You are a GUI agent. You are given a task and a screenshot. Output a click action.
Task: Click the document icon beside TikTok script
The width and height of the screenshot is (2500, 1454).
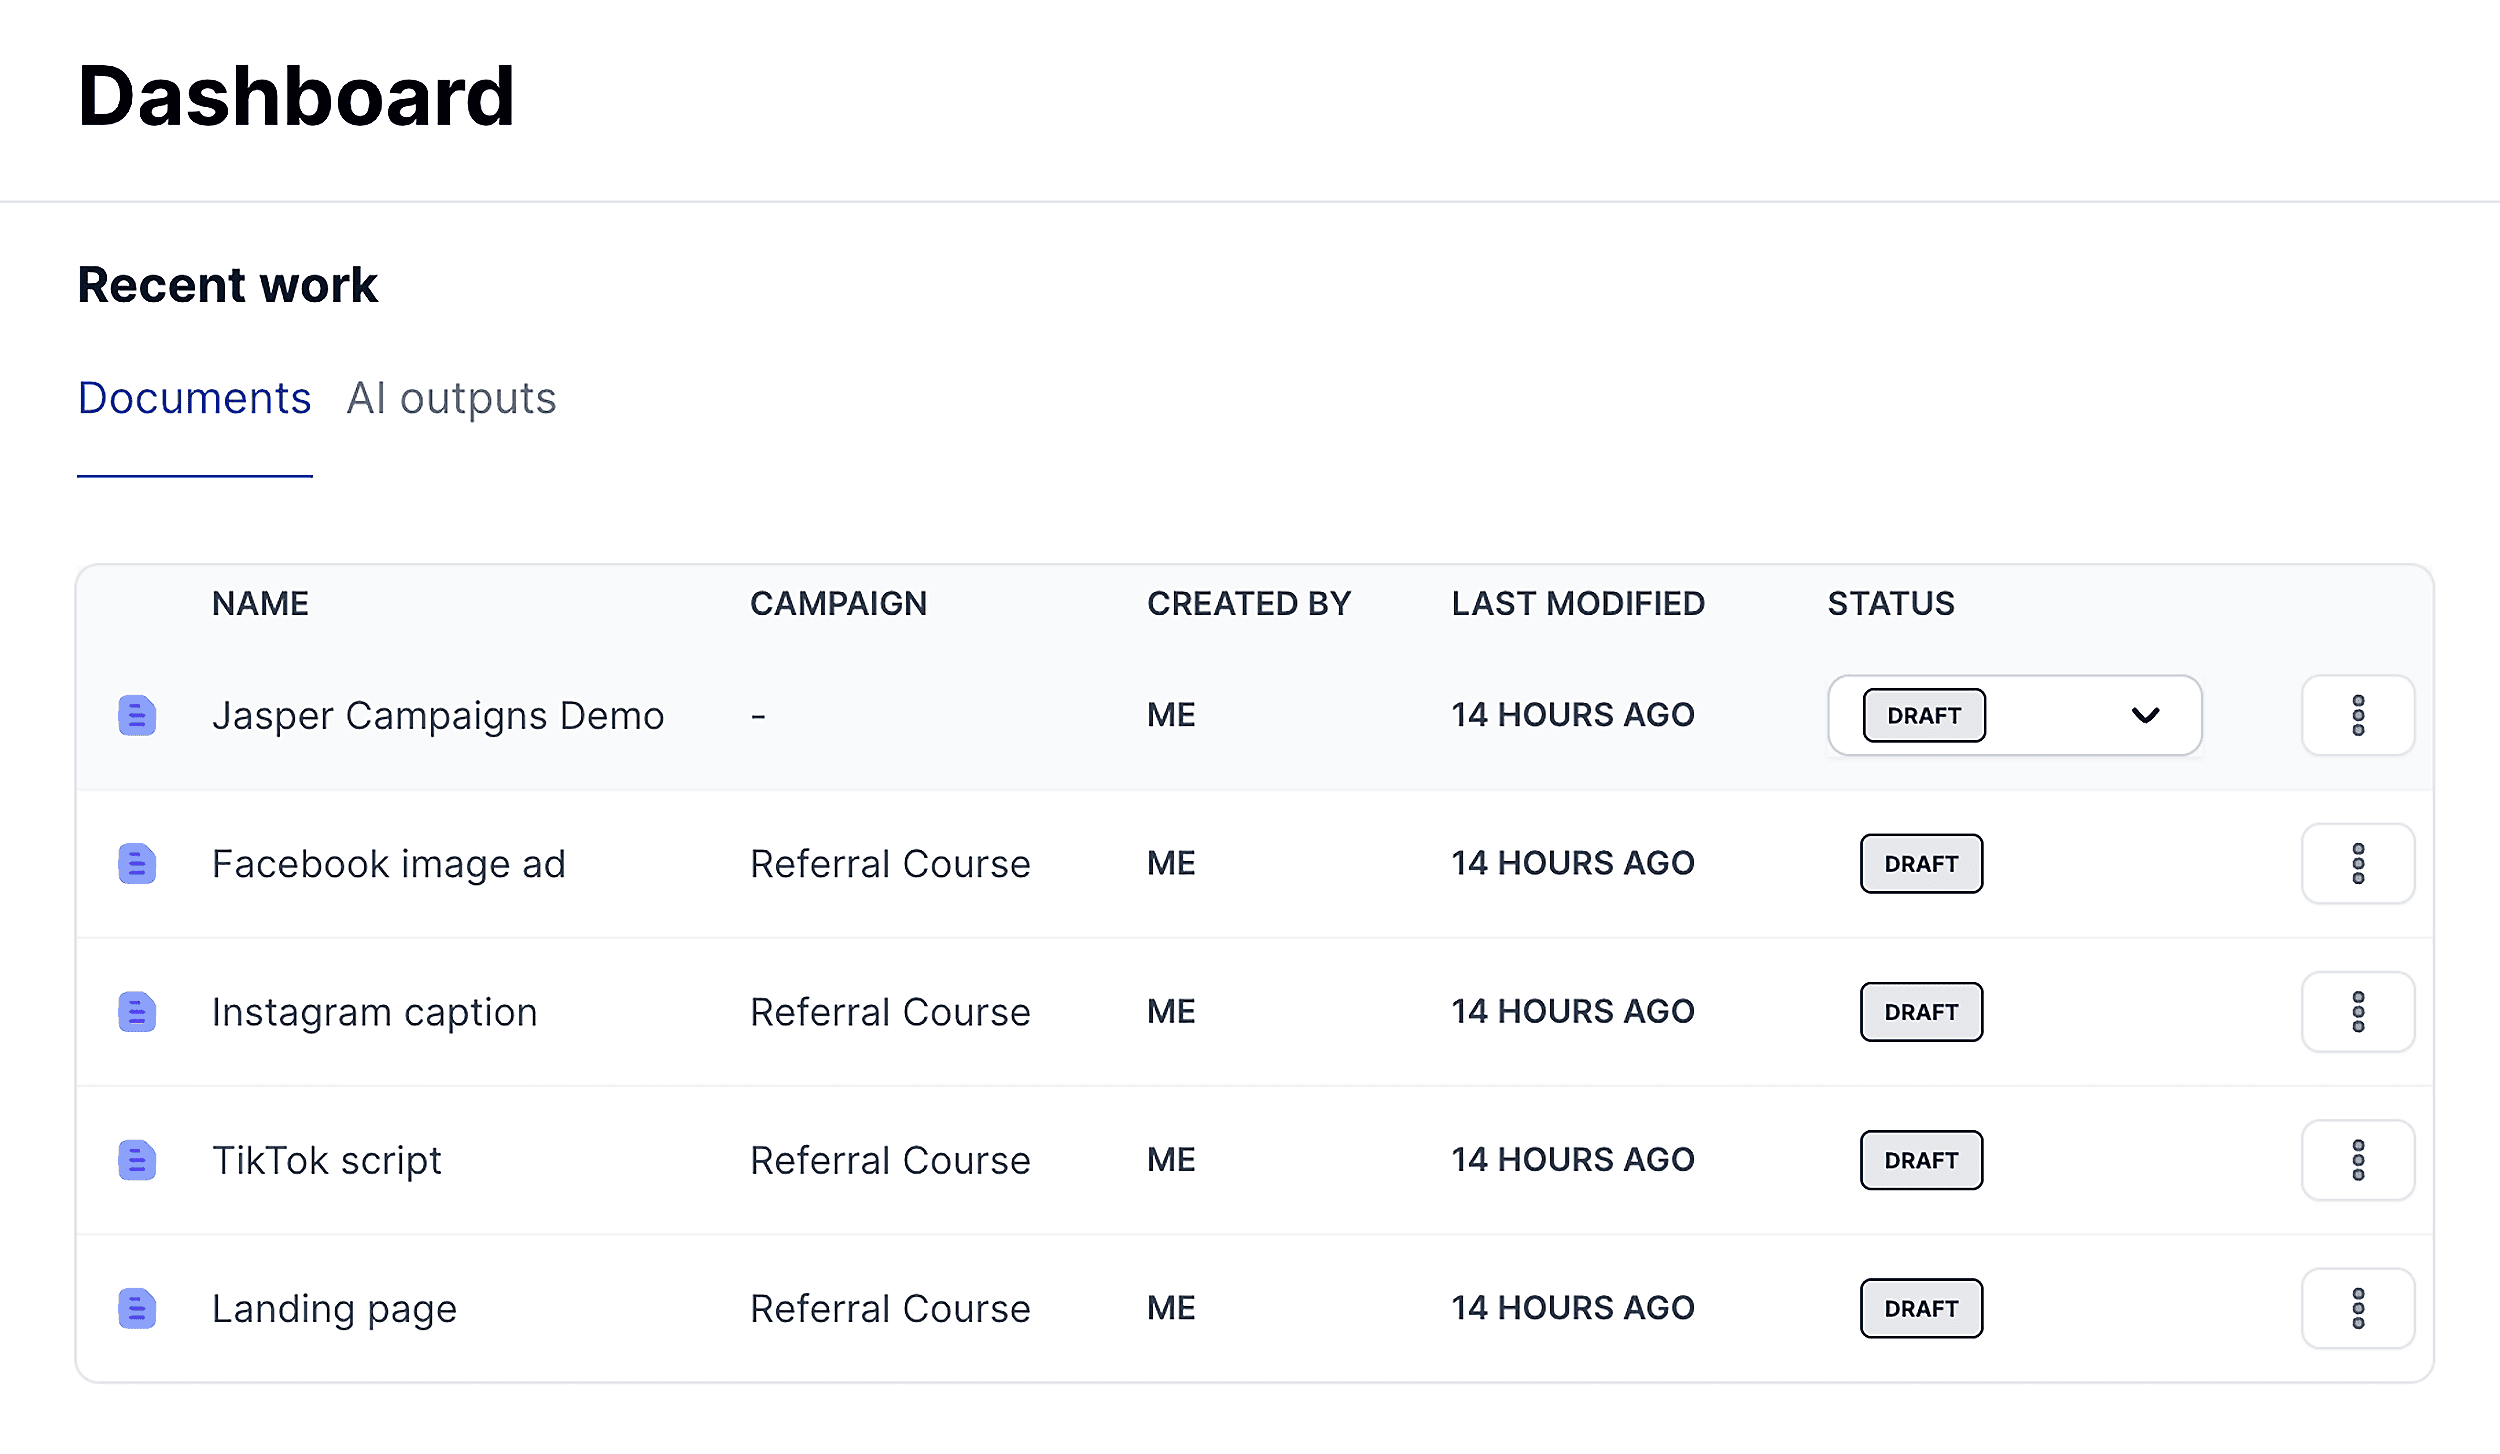pos(137,1159)
